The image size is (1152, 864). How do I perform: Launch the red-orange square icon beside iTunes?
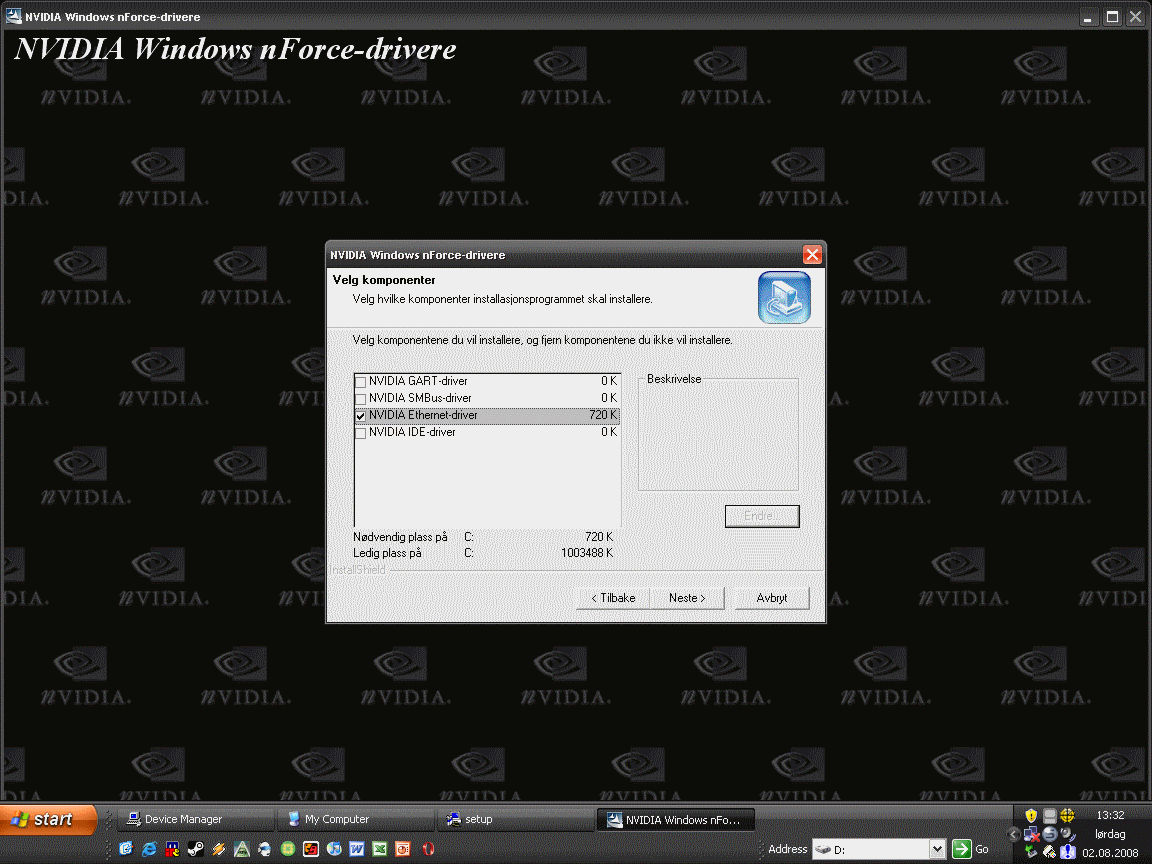point(310,849)
